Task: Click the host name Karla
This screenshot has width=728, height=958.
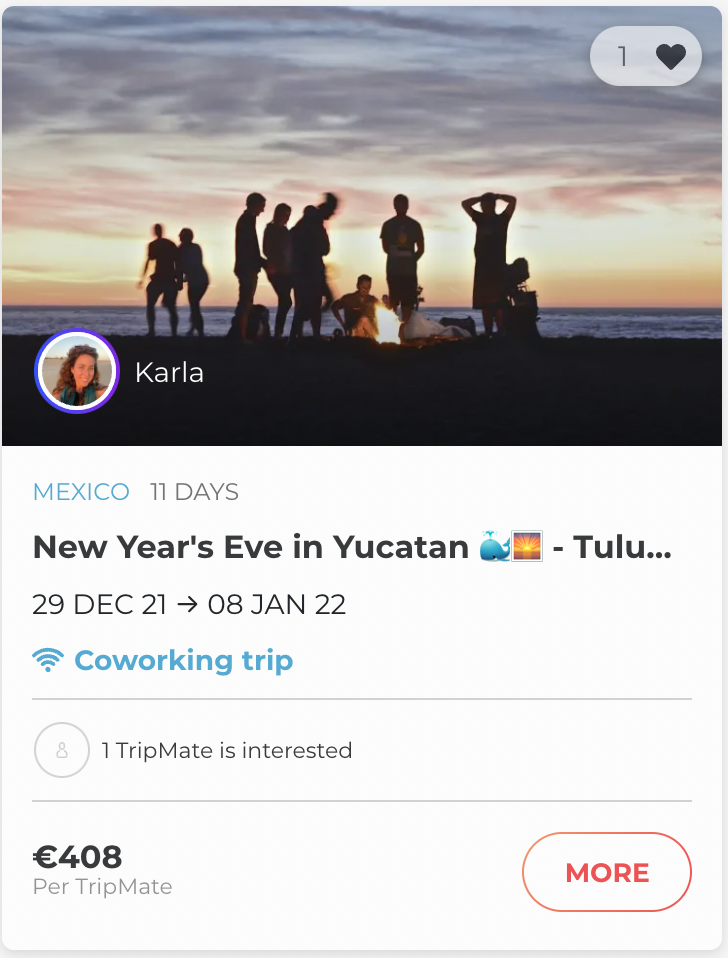Action: pos(169,373)
